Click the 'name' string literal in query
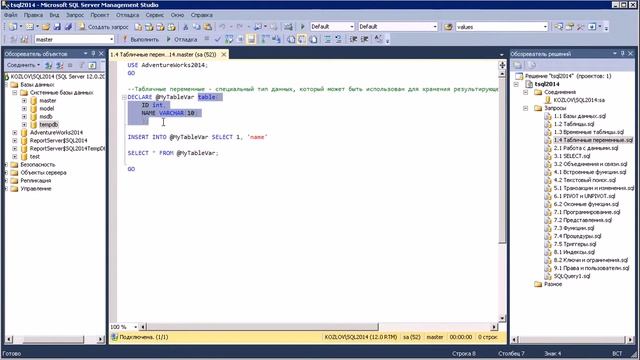This screenshot has width=640, height=360. (x=257, y=137)
